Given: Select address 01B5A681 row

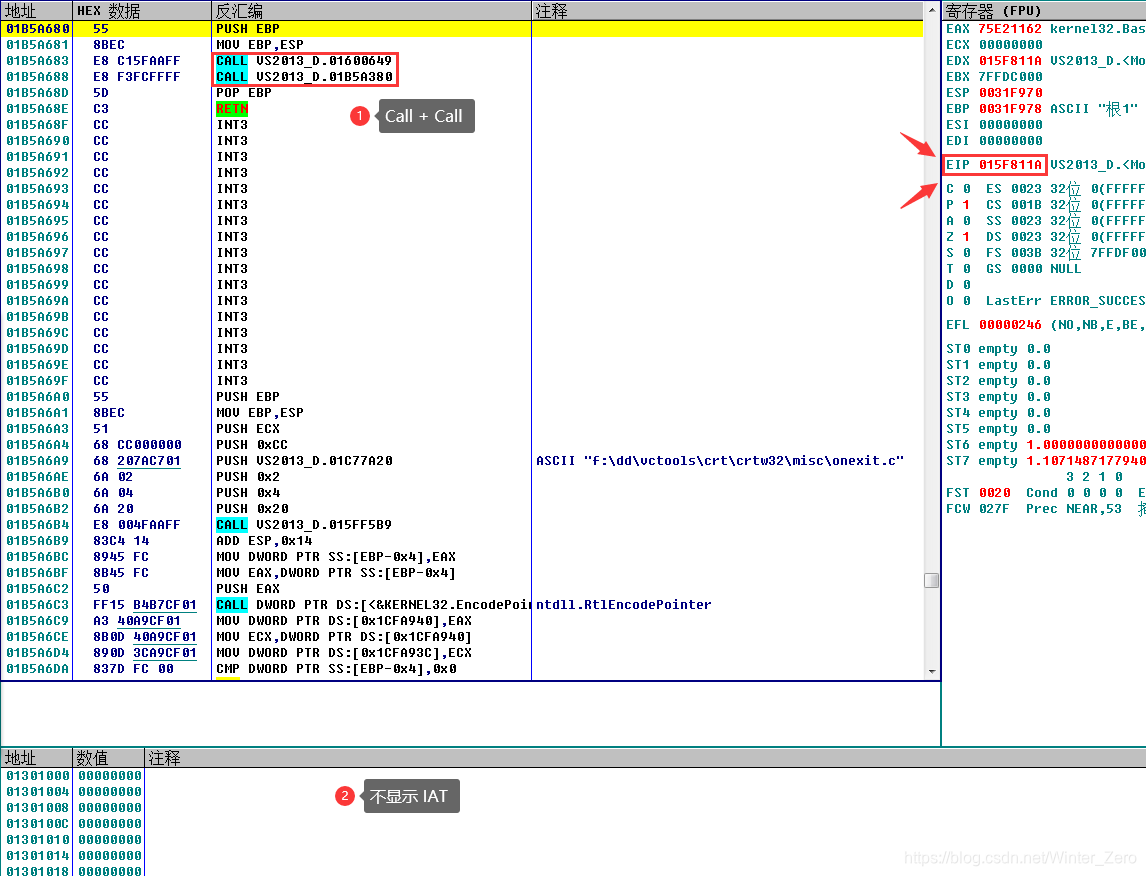Looking at the screenshot, I should pyautogui.click(x=462, y=45).
